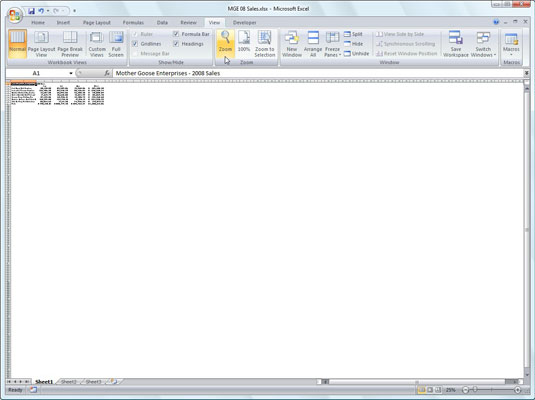
Task: Click Unhide window
Action: 356,54
